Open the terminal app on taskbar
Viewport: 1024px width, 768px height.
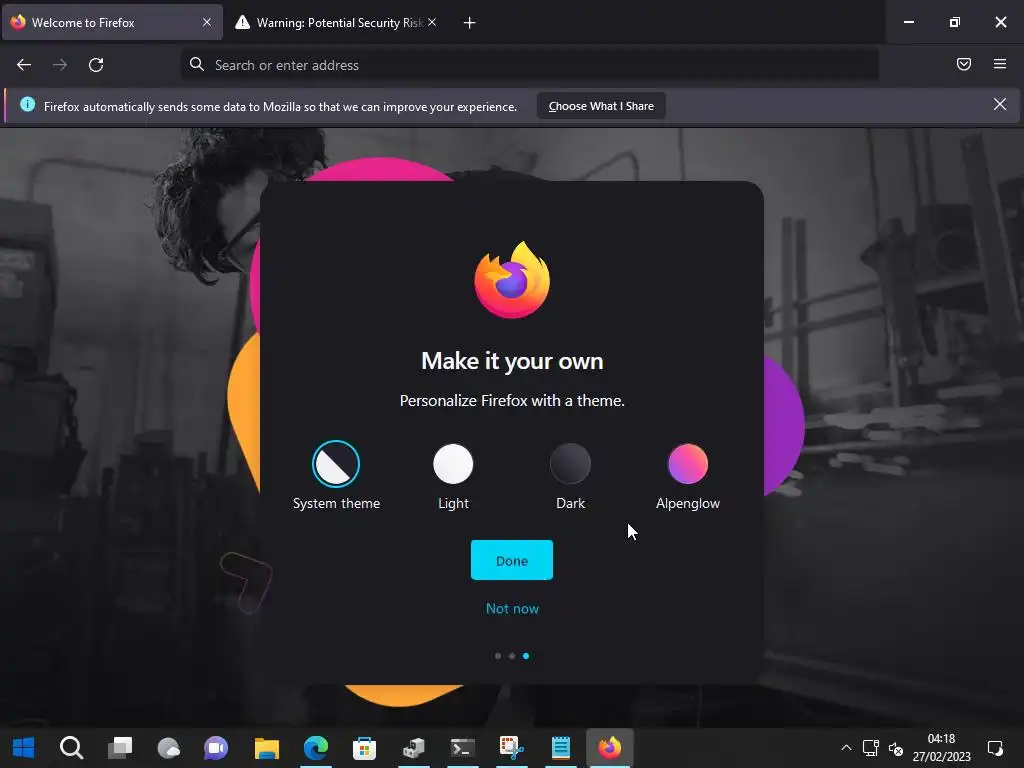coord(463,748)
